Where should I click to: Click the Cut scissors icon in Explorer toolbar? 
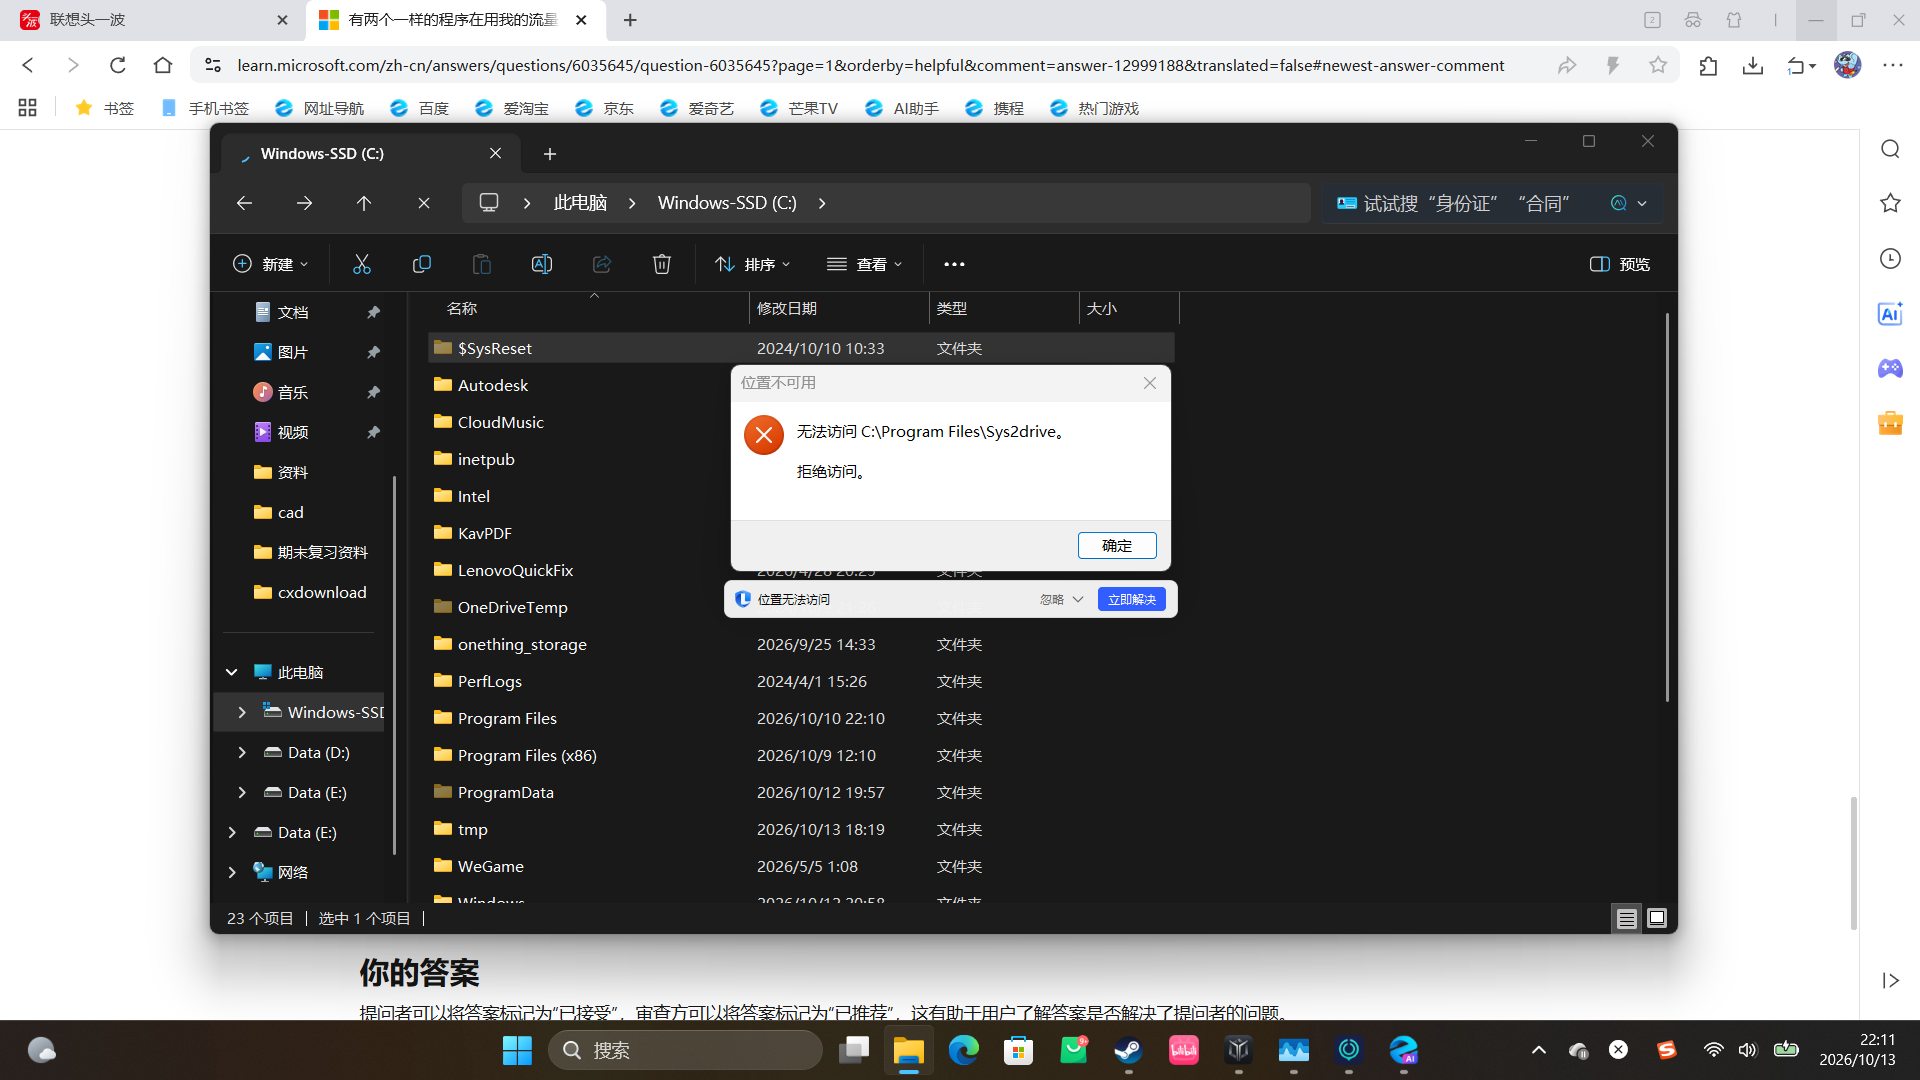pos(362,264)
